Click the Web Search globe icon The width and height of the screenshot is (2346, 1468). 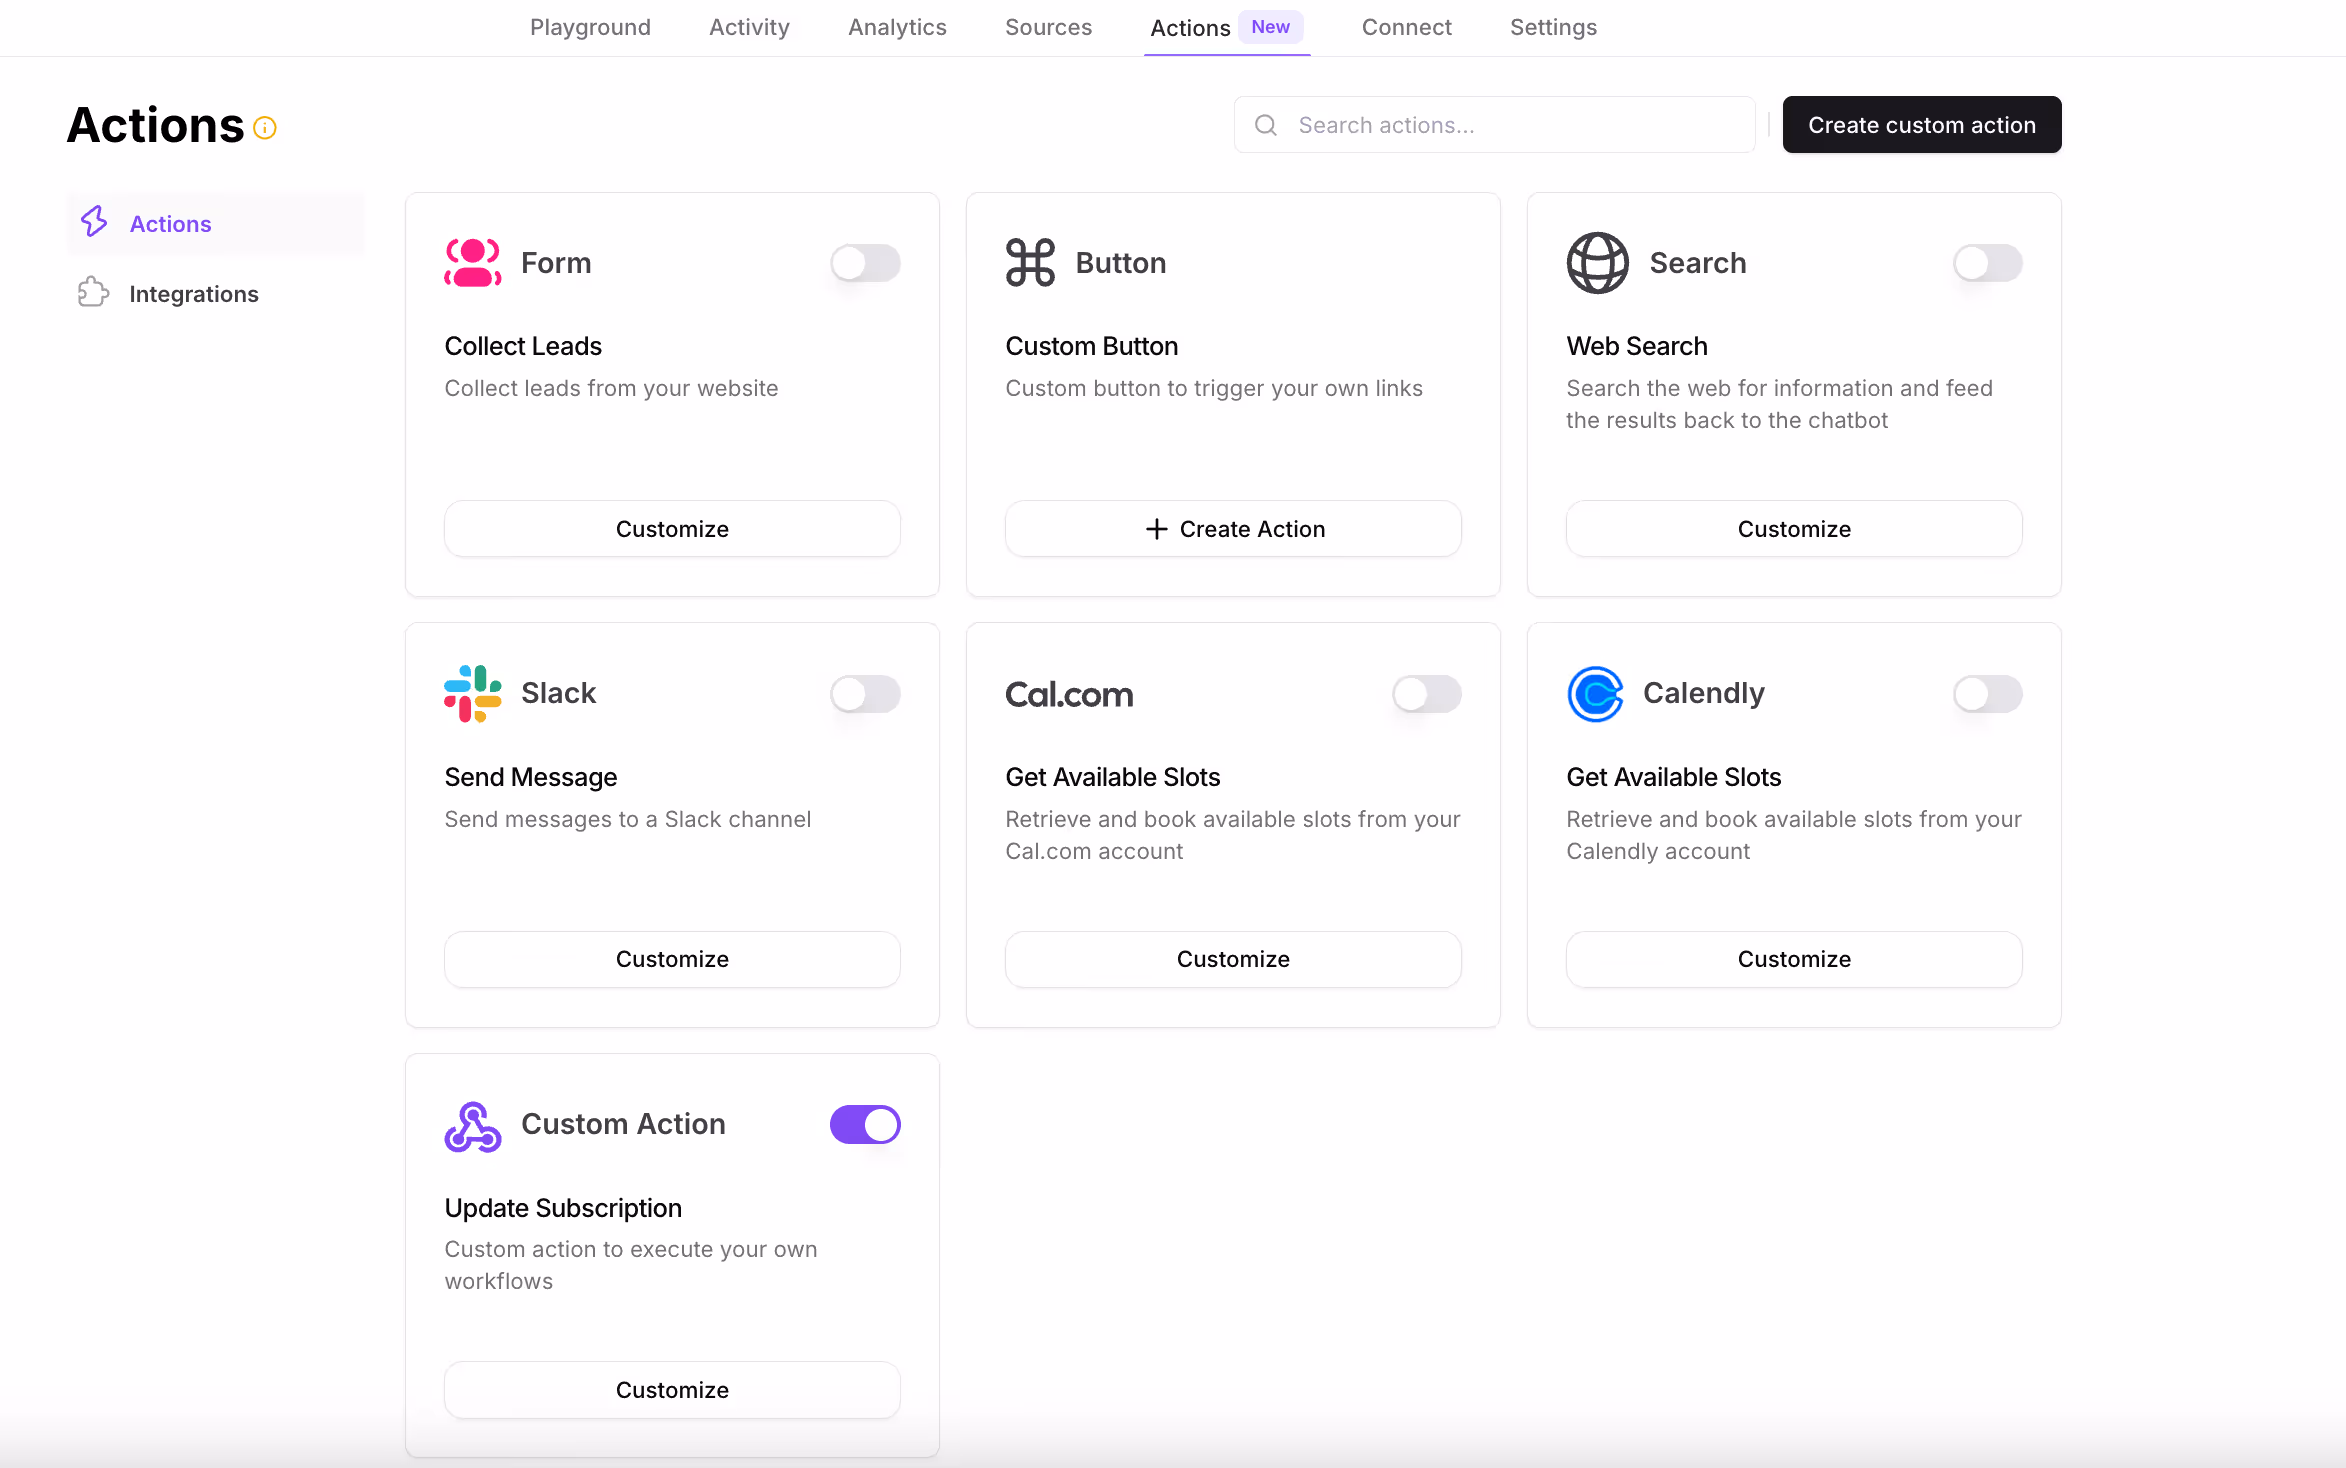coord(1598,263)
